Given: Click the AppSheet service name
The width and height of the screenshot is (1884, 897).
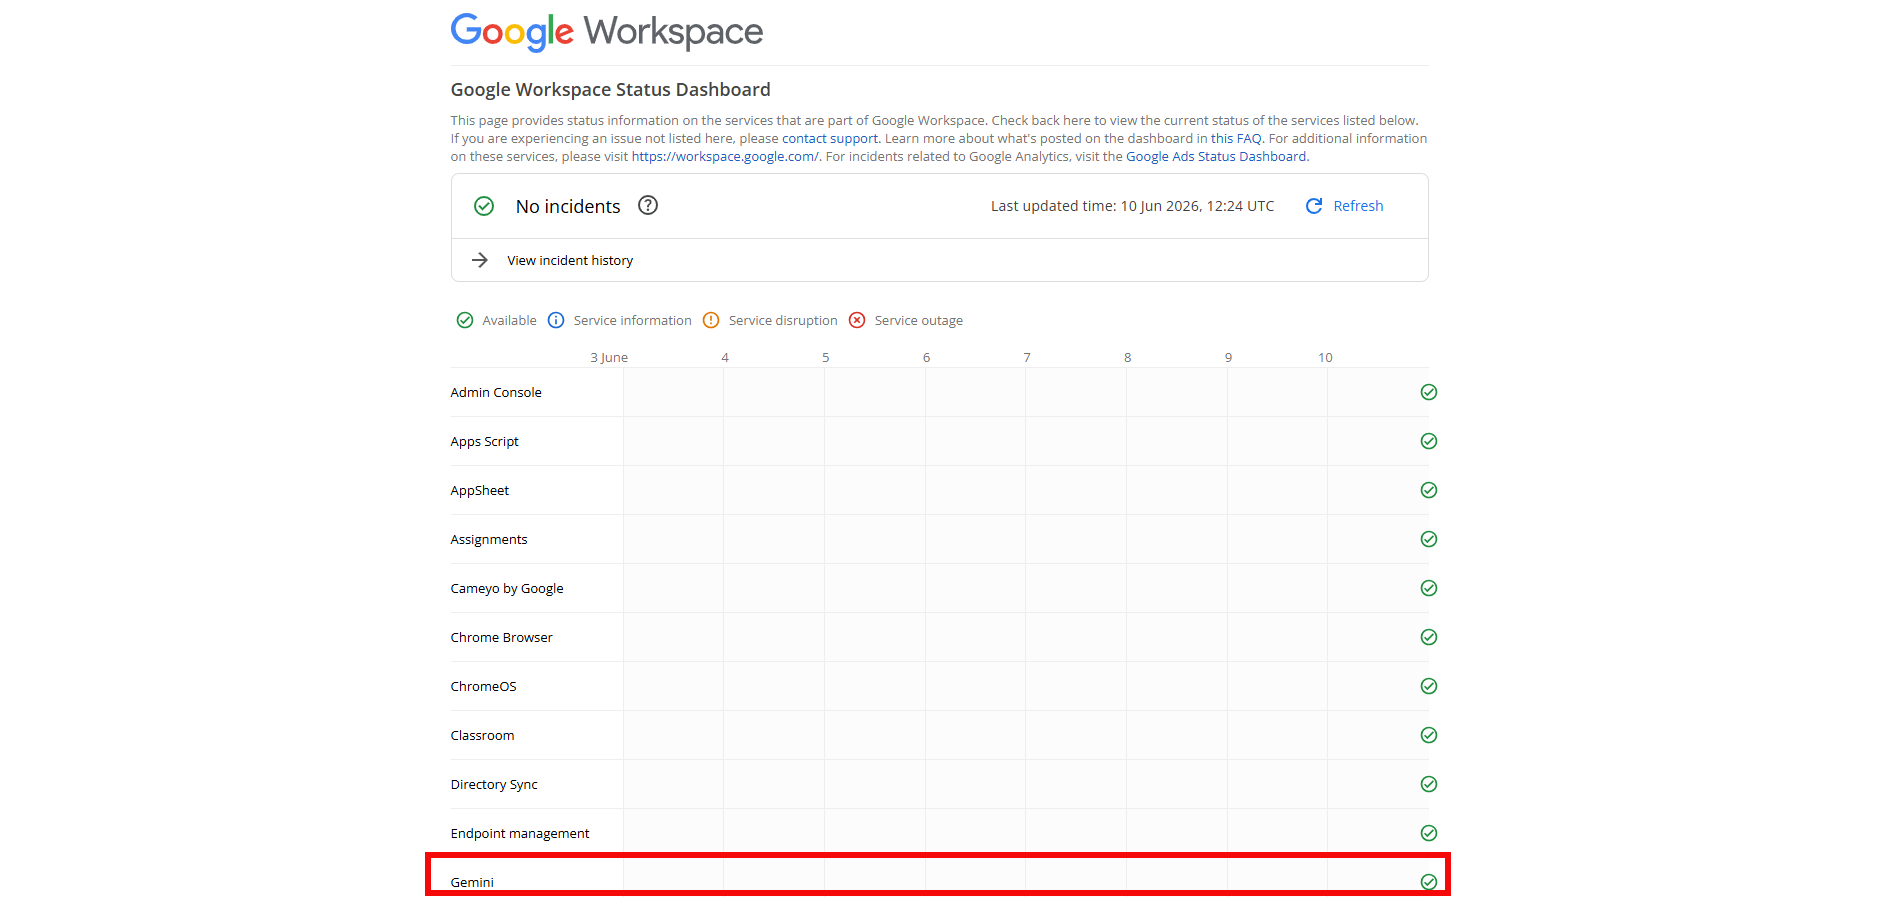Looking at the screenshot, I should coord(480,490).
